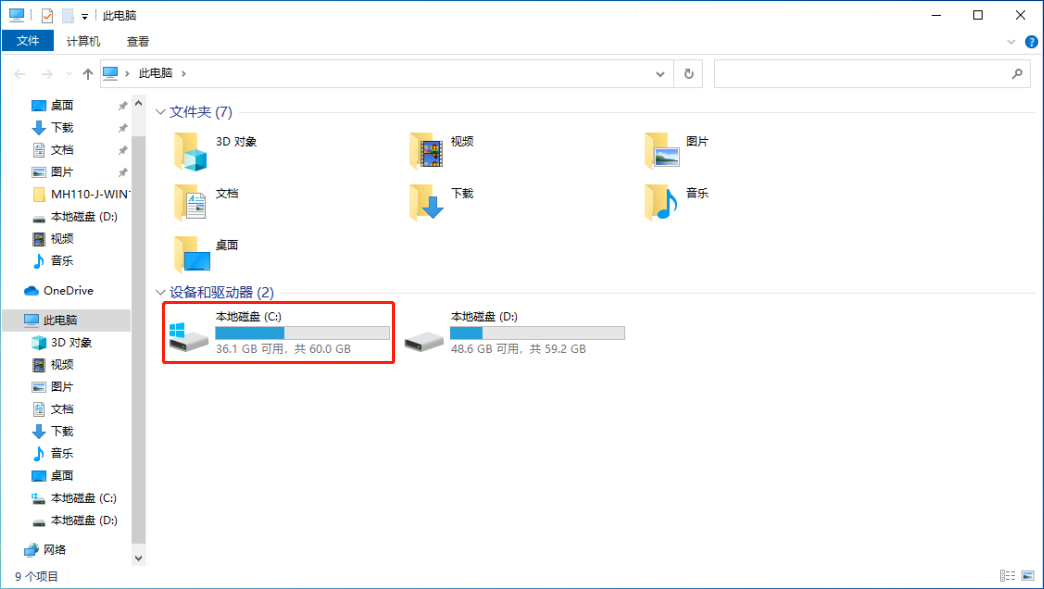Select OneDrive in the navigation pane
This screenshot has height=589, width=1044.
68,291
